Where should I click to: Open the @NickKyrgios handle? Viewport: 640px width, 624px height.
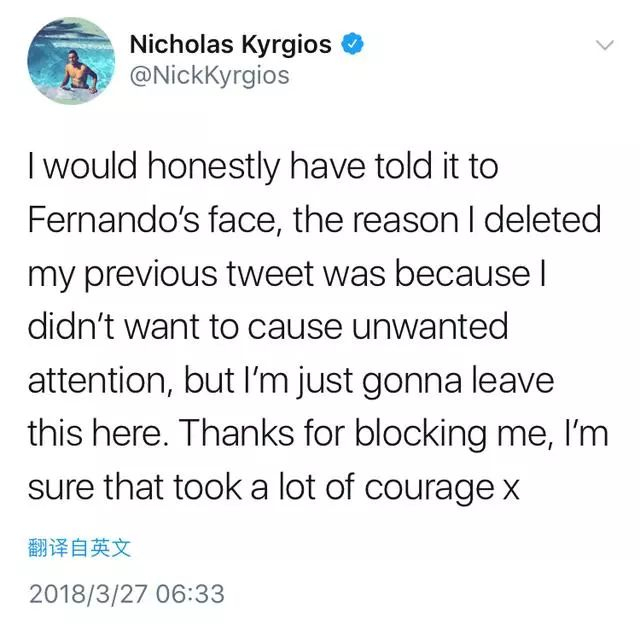[210, 76]
